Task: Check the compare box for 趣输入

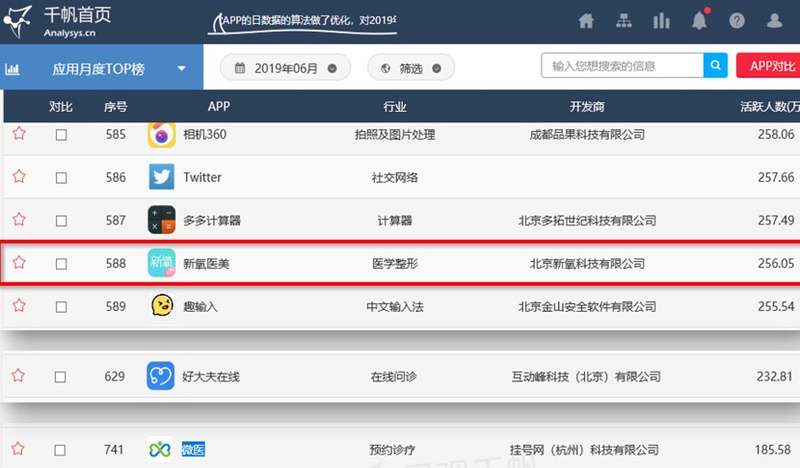Action: (x=61, y=307)
